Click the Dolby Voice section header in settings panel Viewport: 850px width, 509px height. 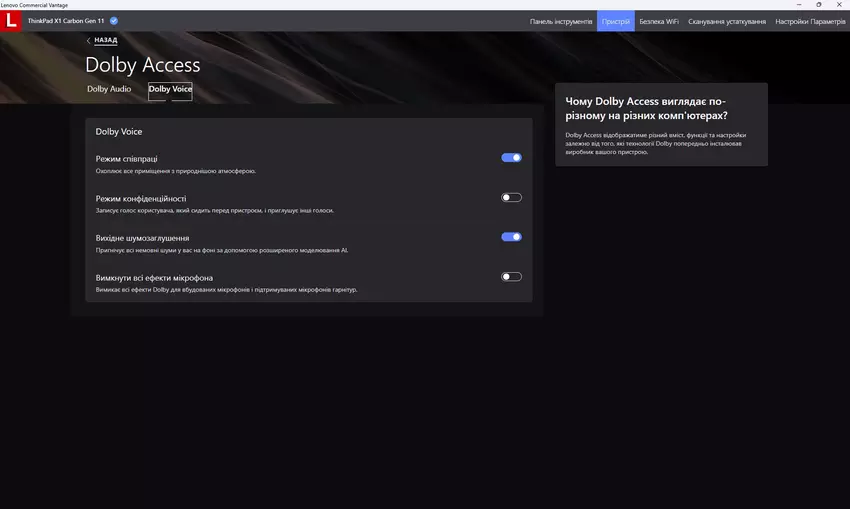[119, 131]
